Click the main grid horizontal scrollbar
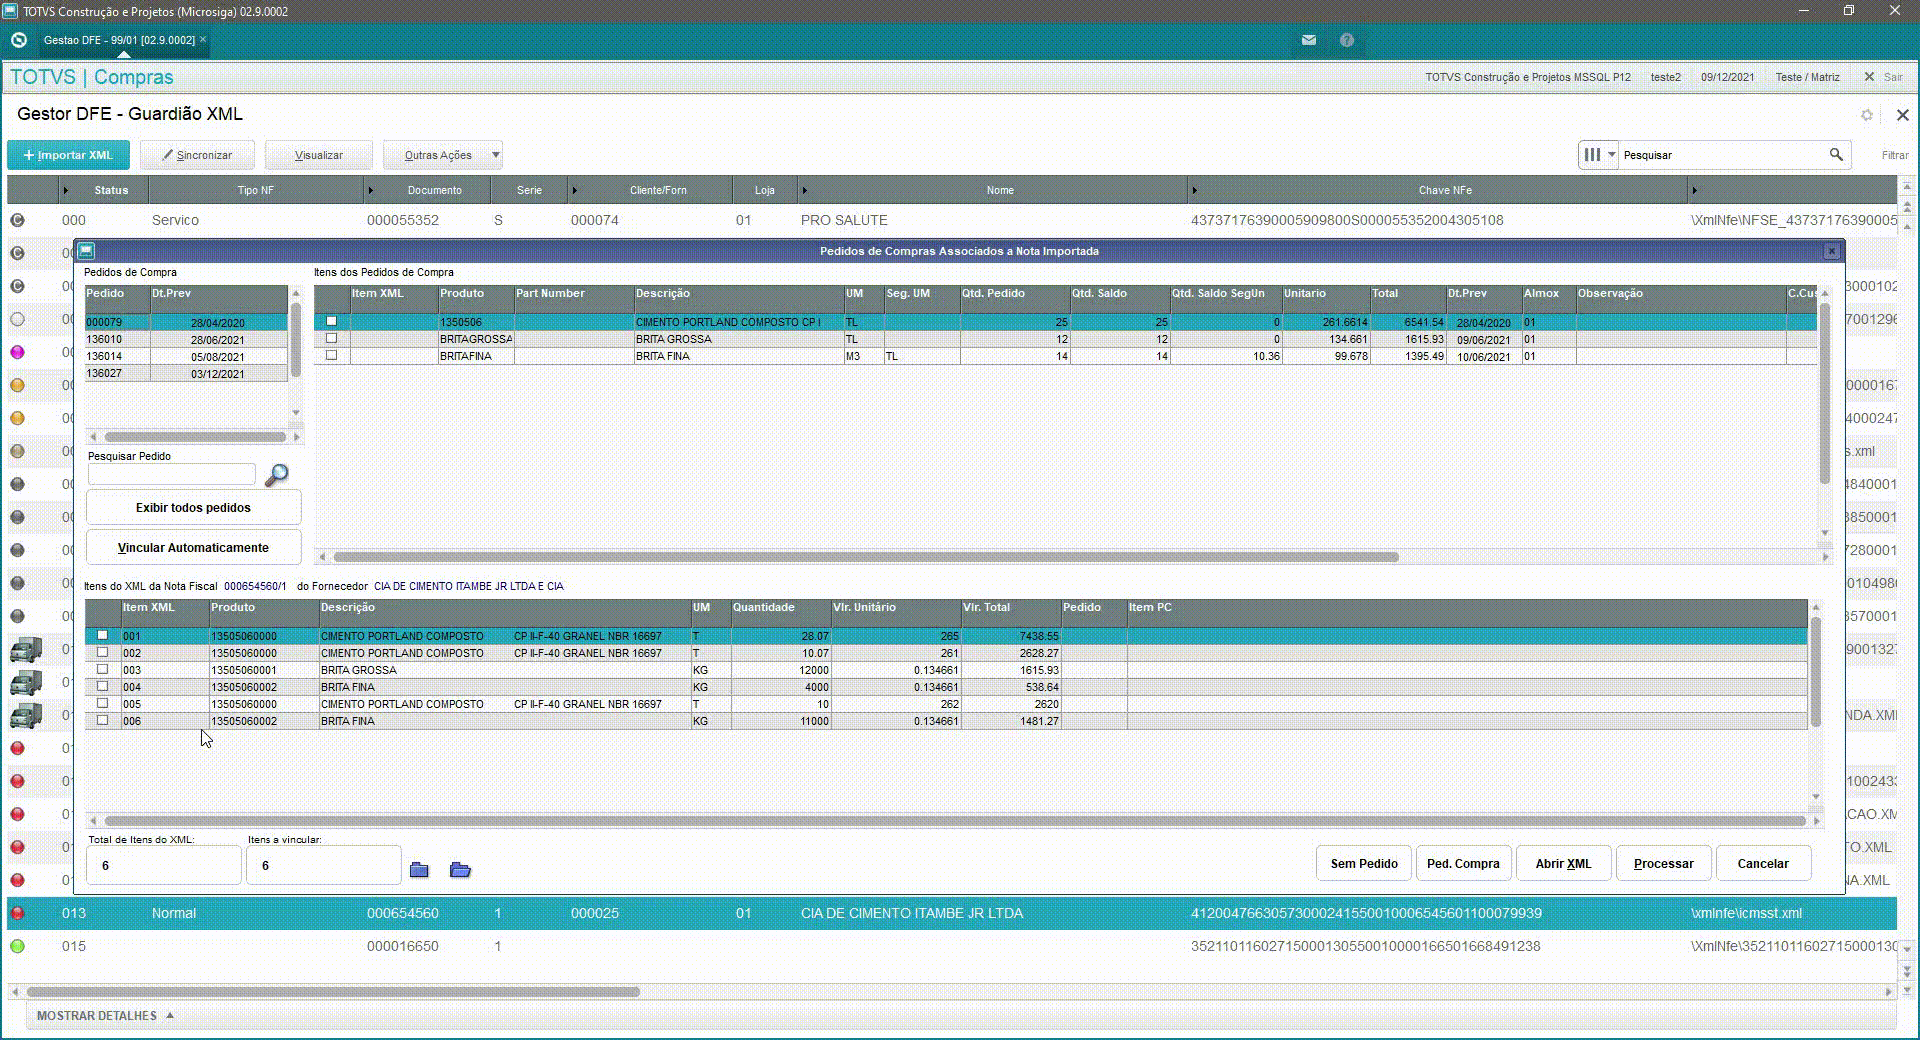Viewport: 1920px width, 1040px height. [333, 992]
